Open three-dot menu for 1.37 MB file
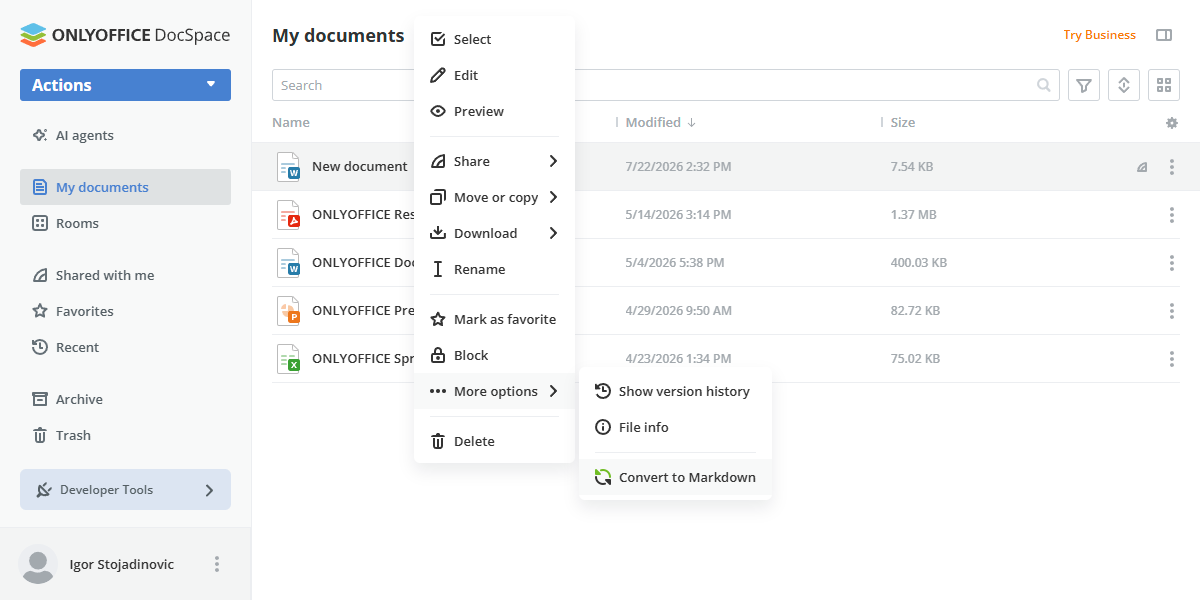 pos(1172,215)
